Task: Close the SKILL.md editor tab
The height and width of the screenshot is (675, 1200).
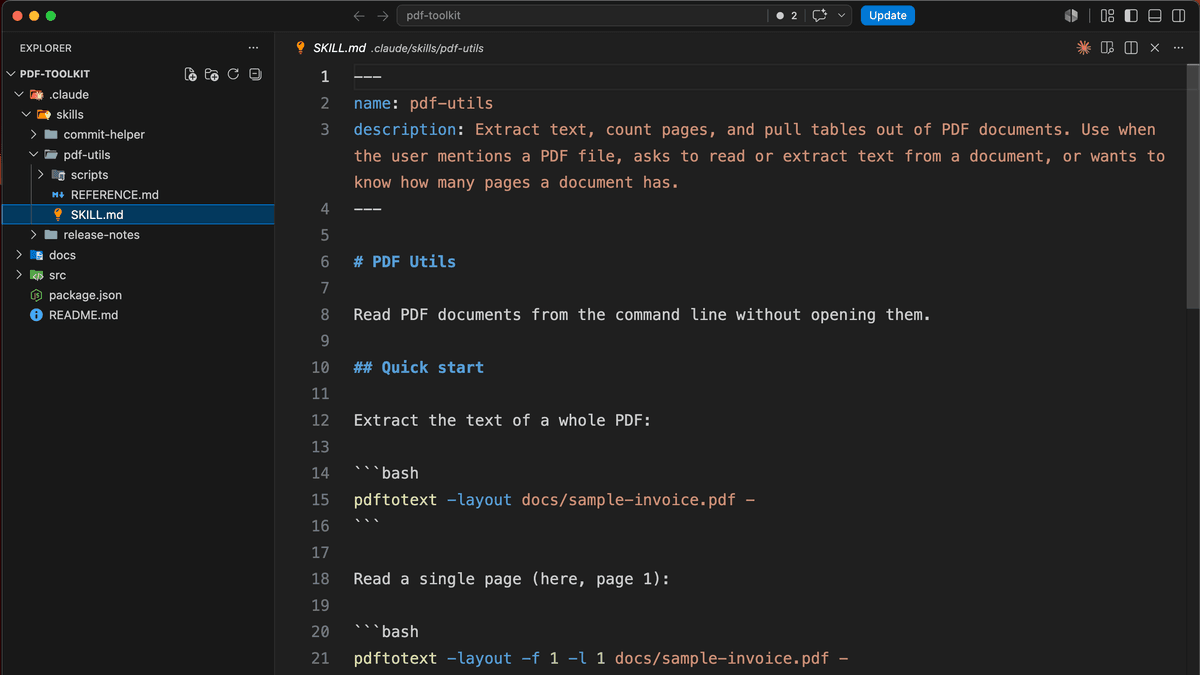Action: [1155, 47]
